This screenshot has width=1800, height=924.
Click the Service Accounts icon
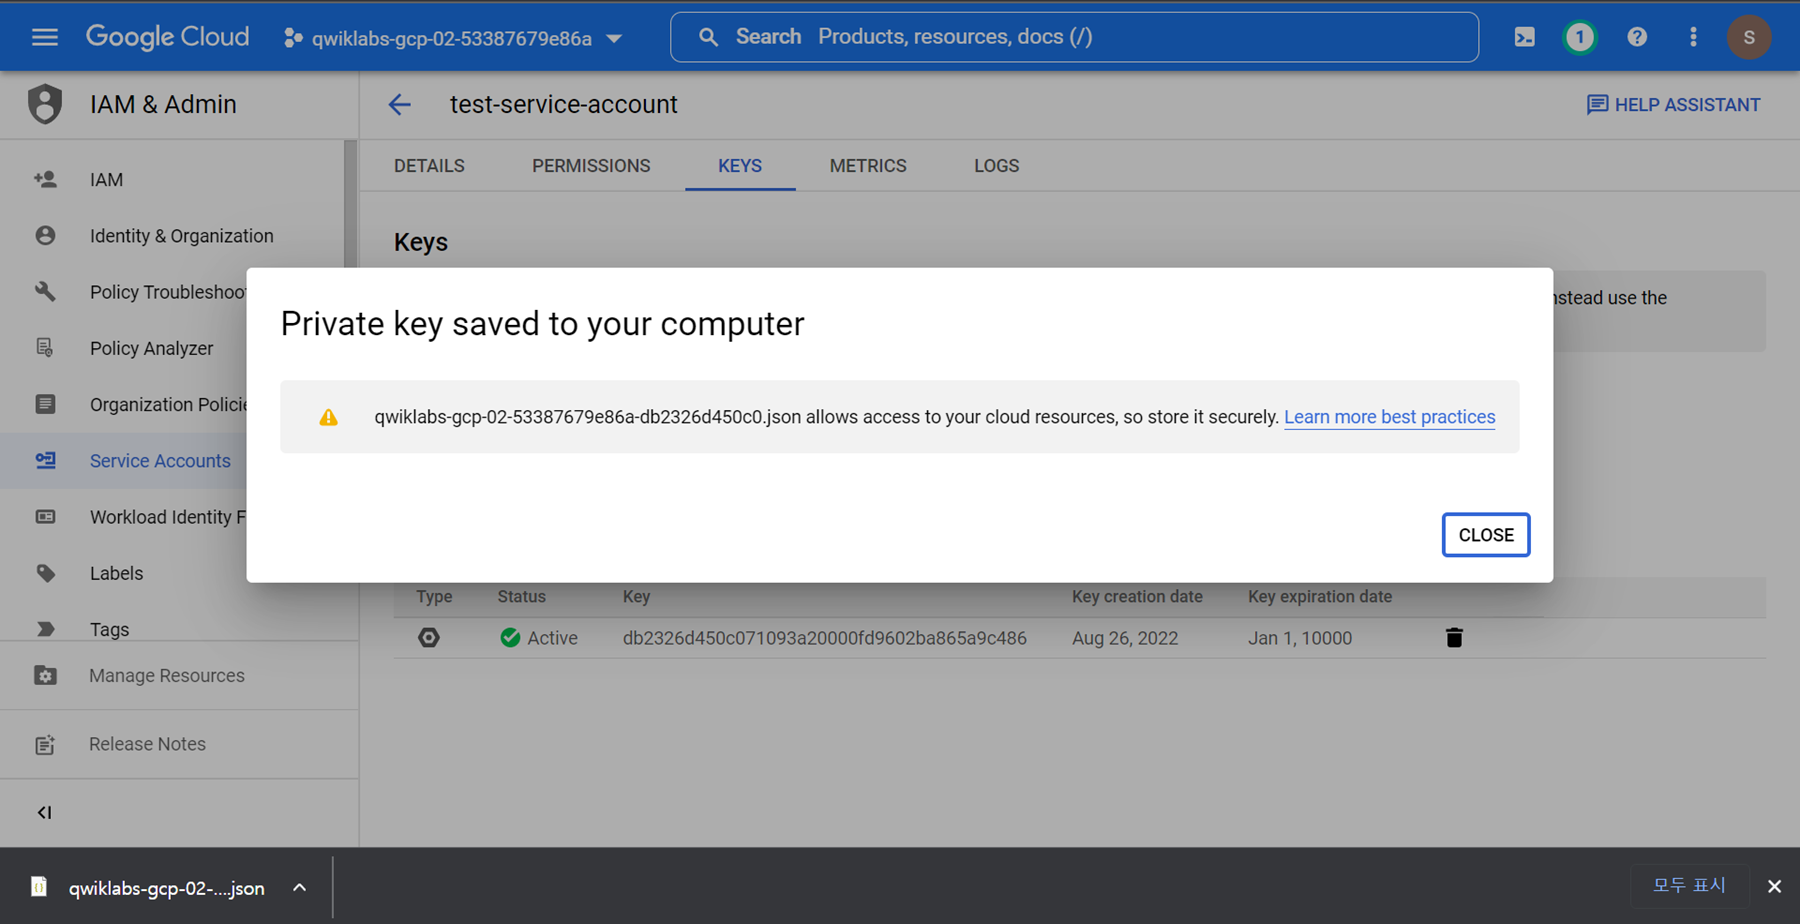pyautogui.click(x=45, y=461)
